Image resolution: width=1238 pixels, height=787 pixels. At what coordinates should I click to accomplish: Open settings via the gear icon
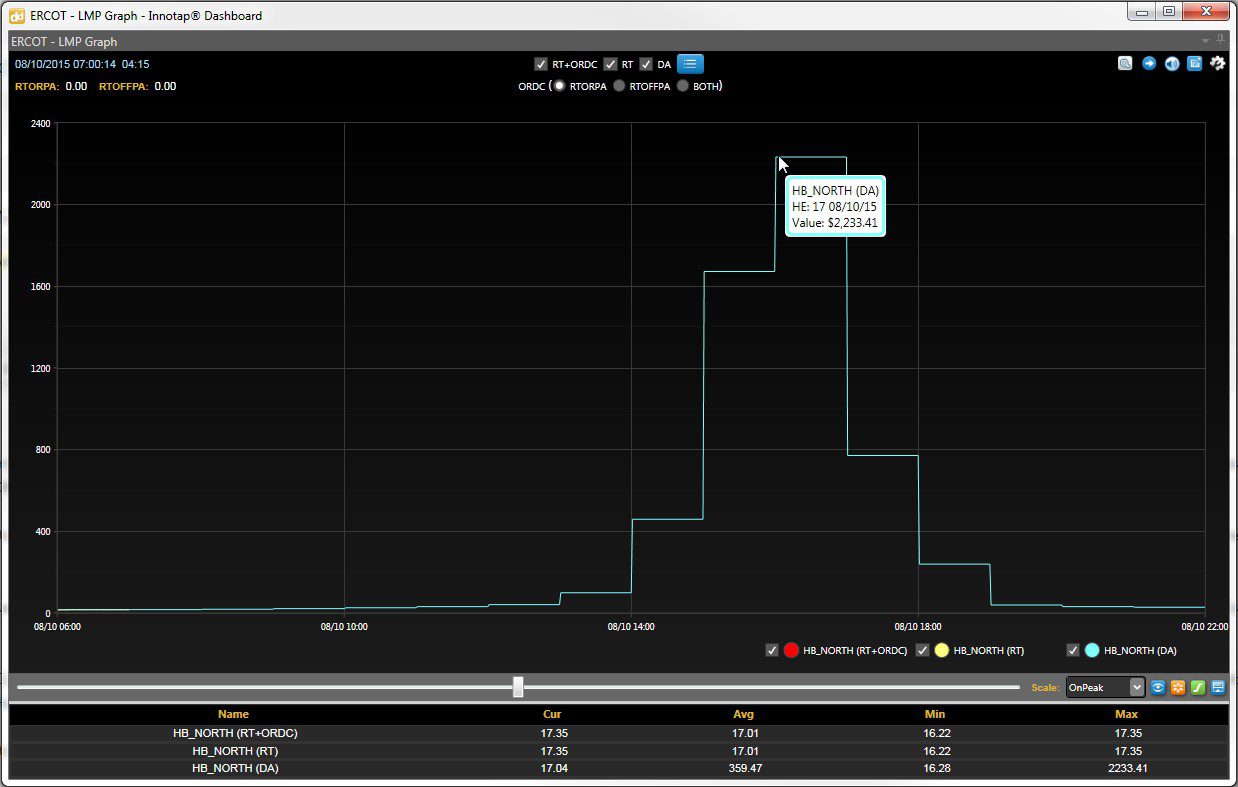[1217, 63]
